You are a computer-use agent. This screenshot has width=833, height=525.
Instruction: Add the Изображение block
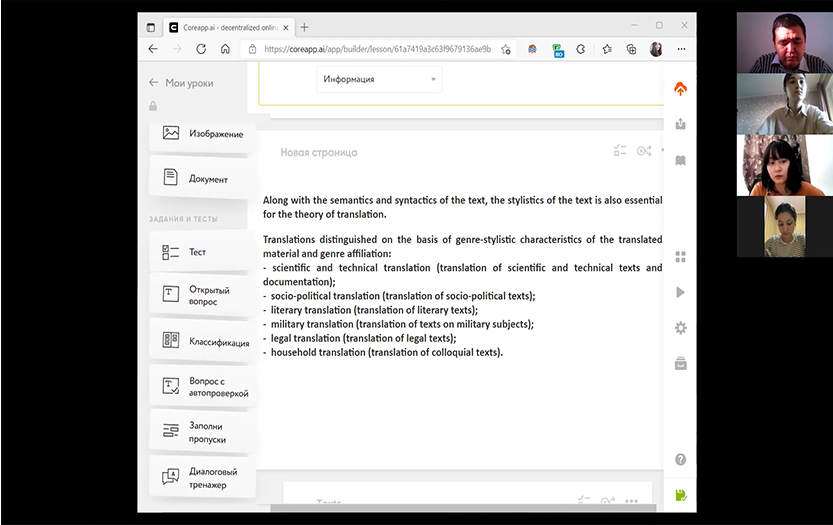coord(202,134)
